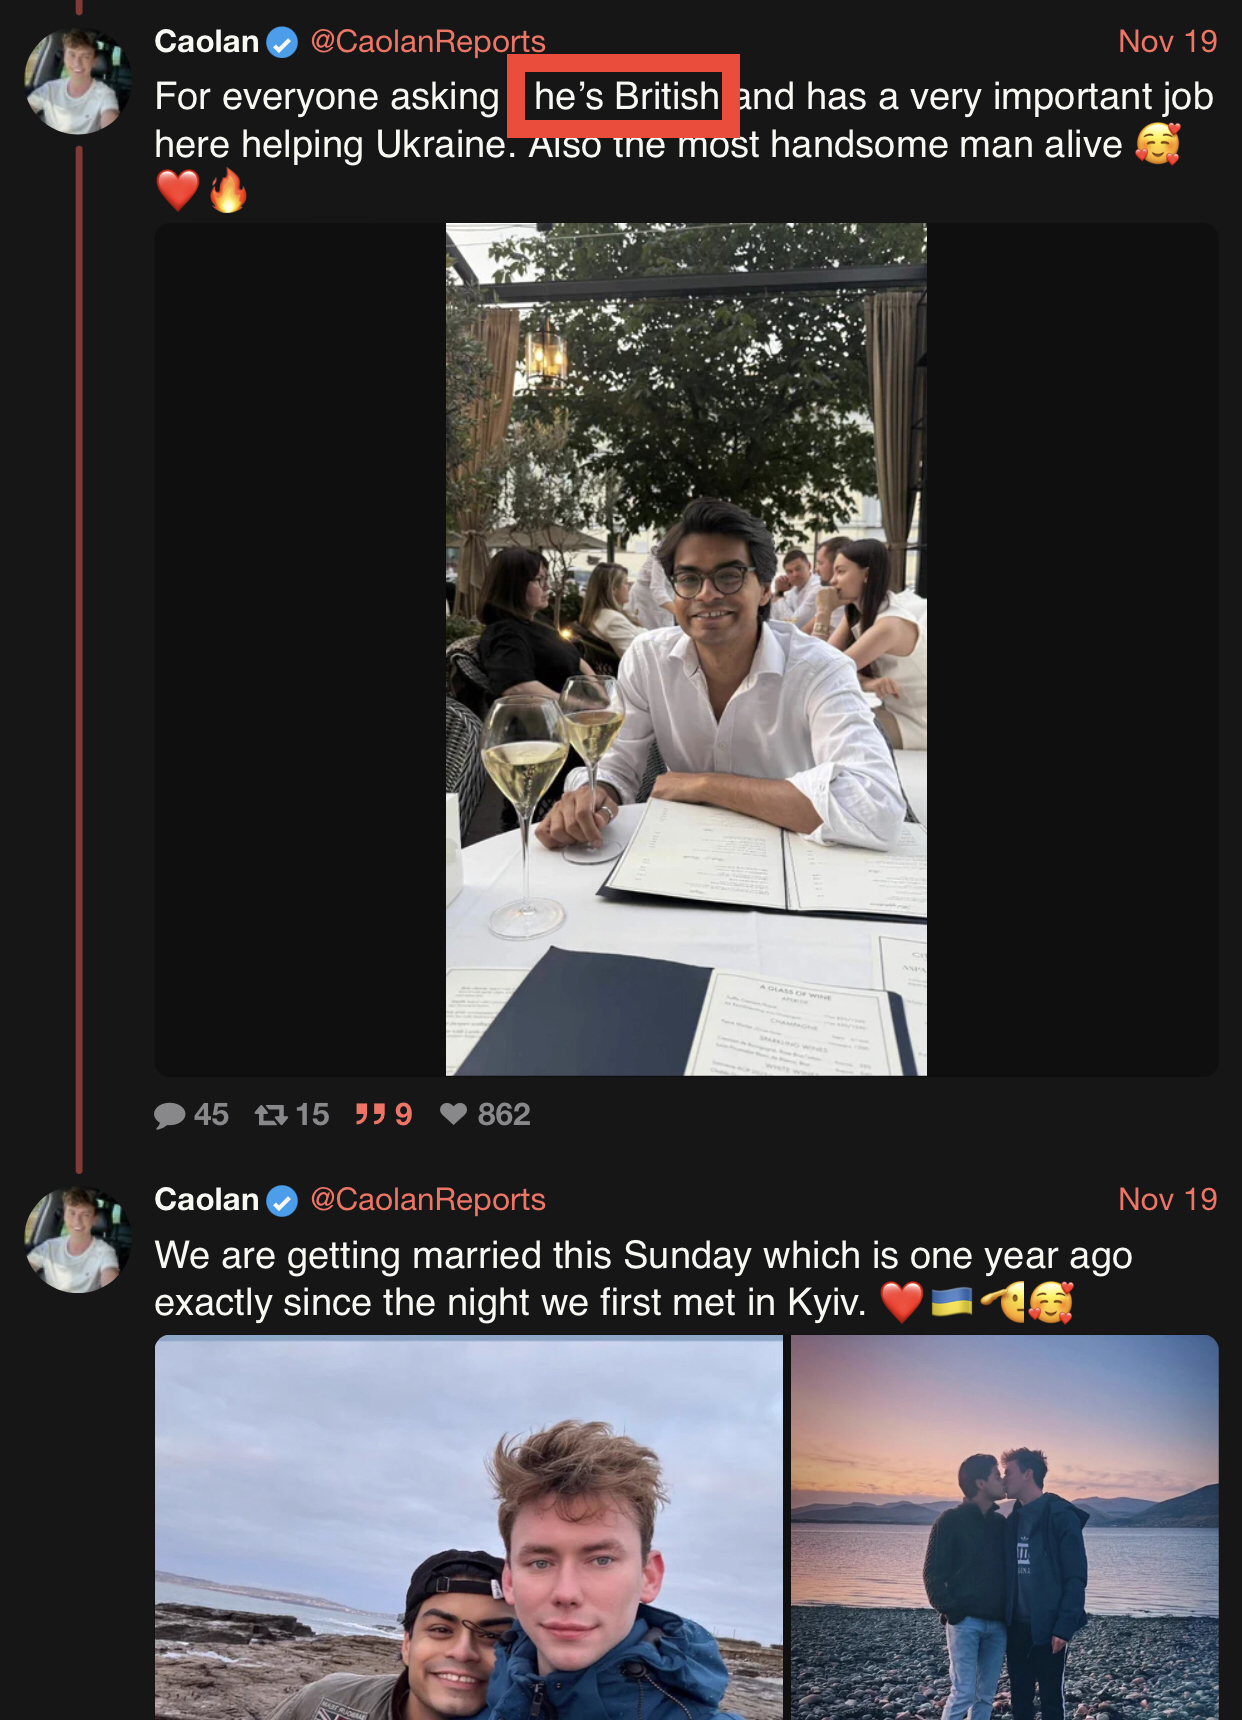Click the Nov 19 date on first tweet
This screenshot has height=1720, width=1242.
point(1167,42)
